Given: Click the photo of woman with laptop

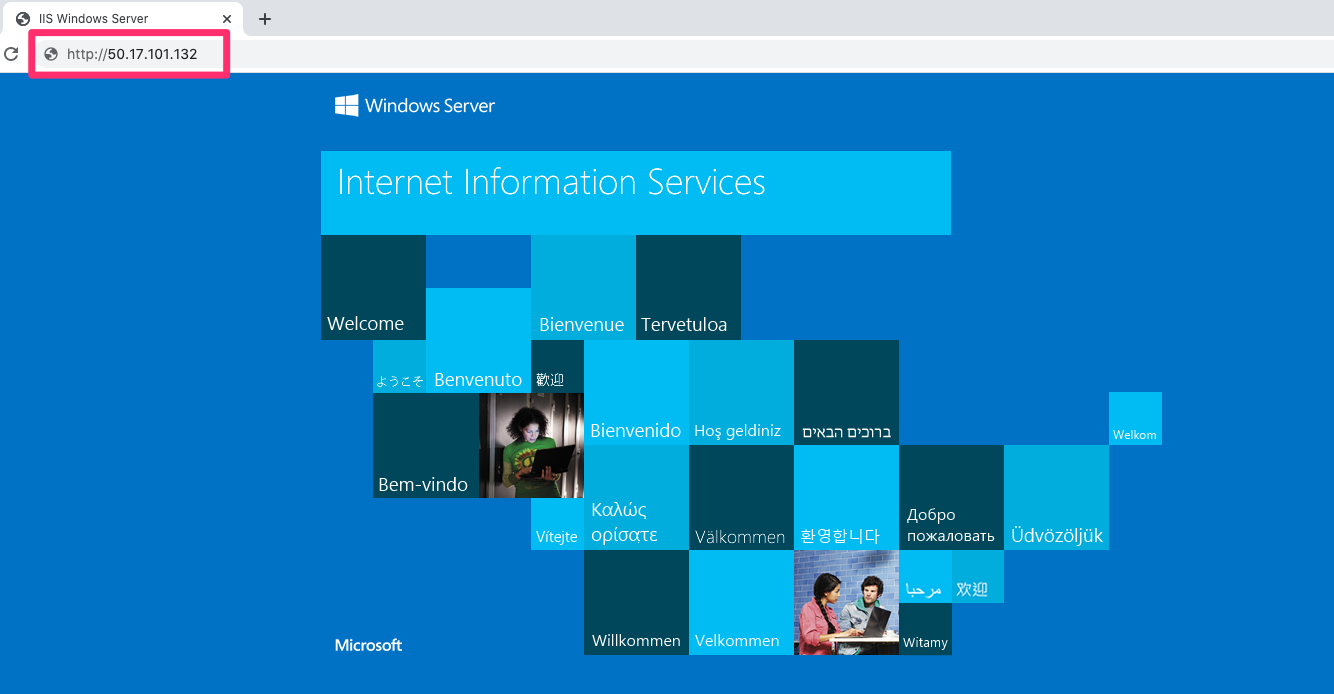Looking at the screenshot, I should pos(531,445).
